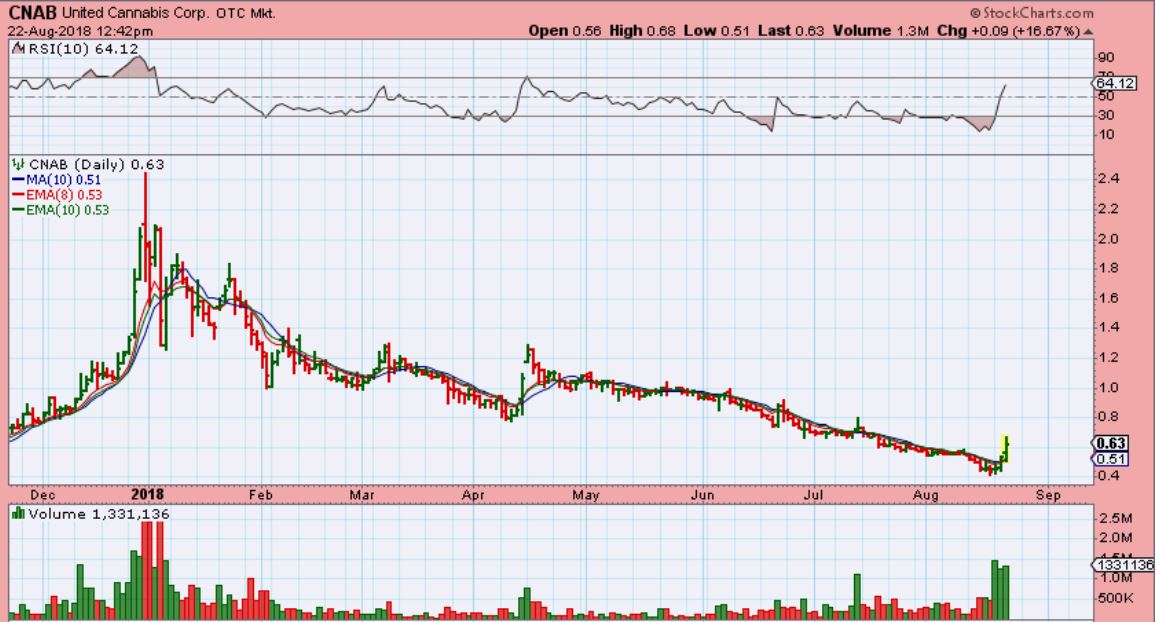
Task: Click the 0.63 last price tag
Action: click(x=1110, y=443)
